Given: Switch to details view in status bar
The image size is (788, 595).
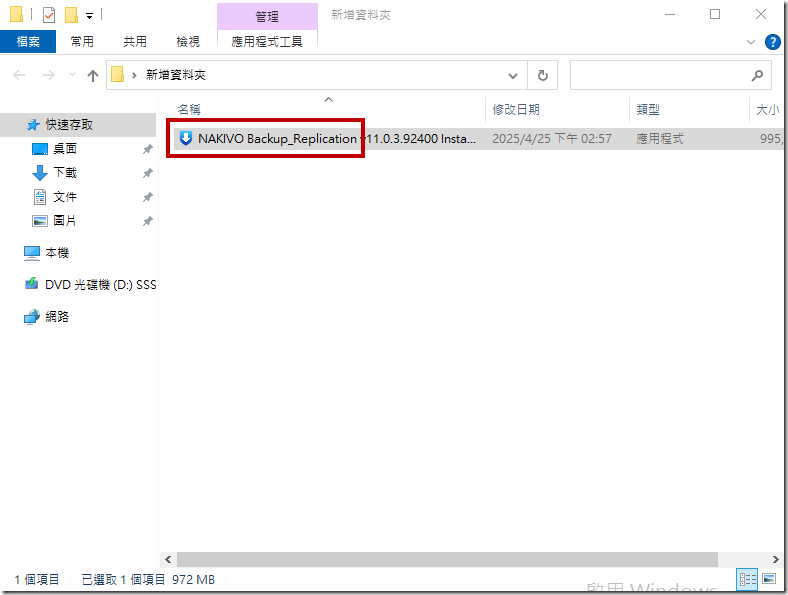Looking at the screenshot, I should click(747, 579).
